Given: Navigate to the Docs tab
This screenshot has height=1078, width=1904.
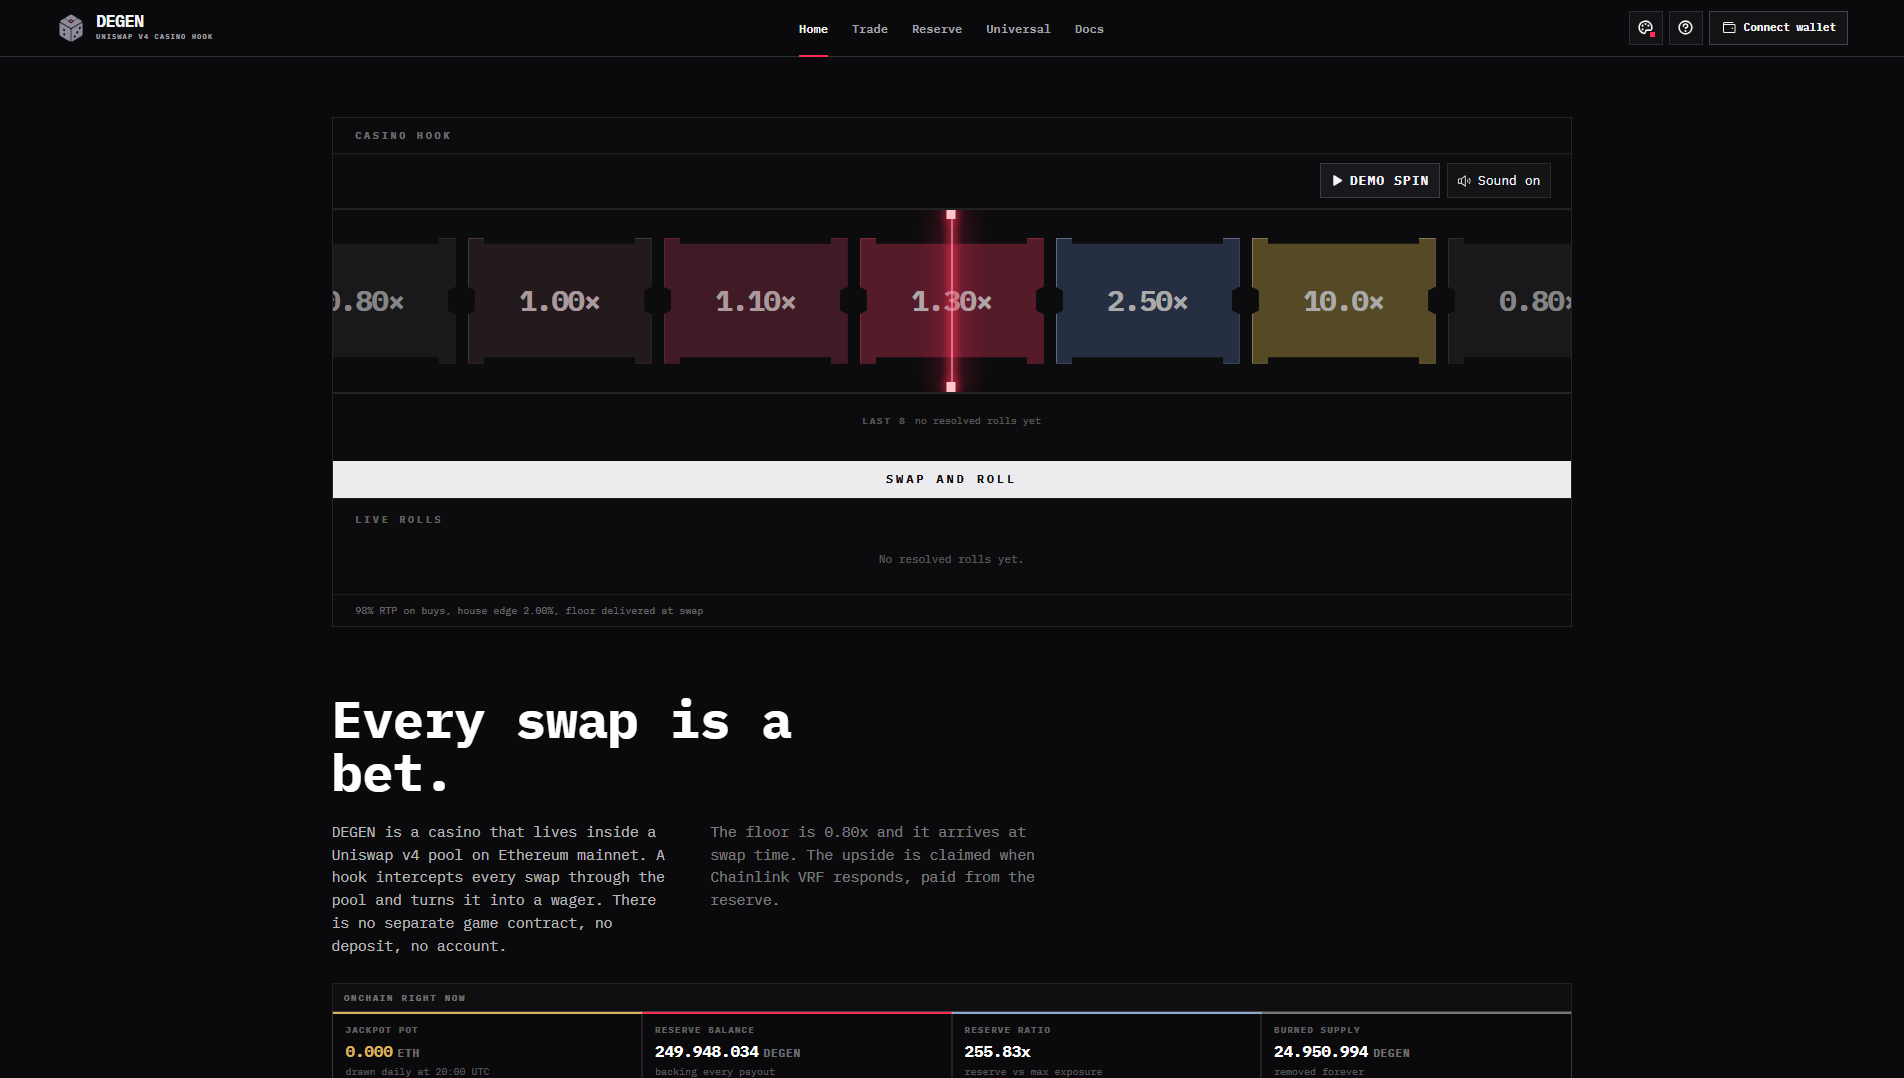Looking at the screenshot, I should (x=1089, y=29).
